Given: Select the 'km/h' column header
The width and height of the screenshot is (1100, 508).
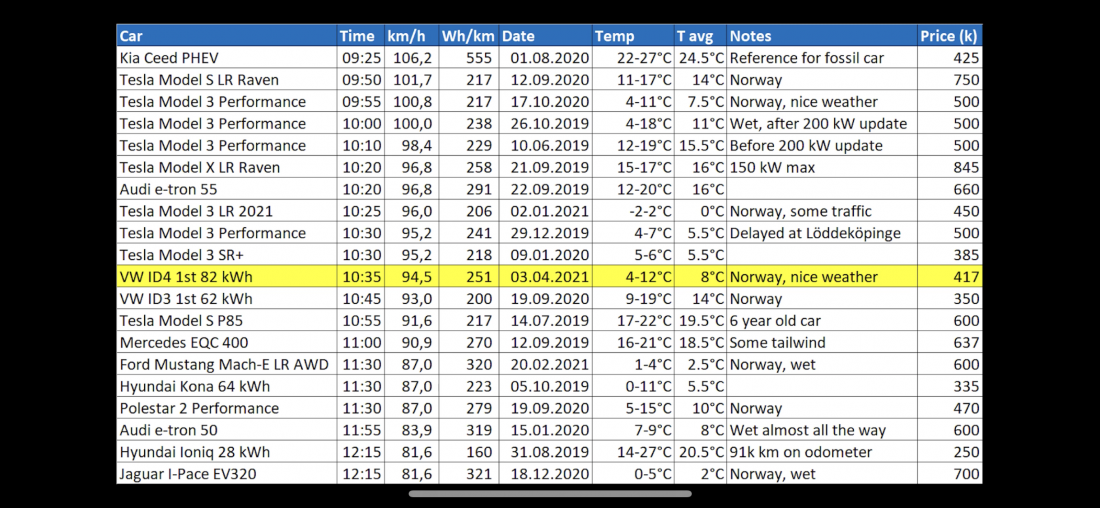Looking at the screenshot, I should 411,36.
